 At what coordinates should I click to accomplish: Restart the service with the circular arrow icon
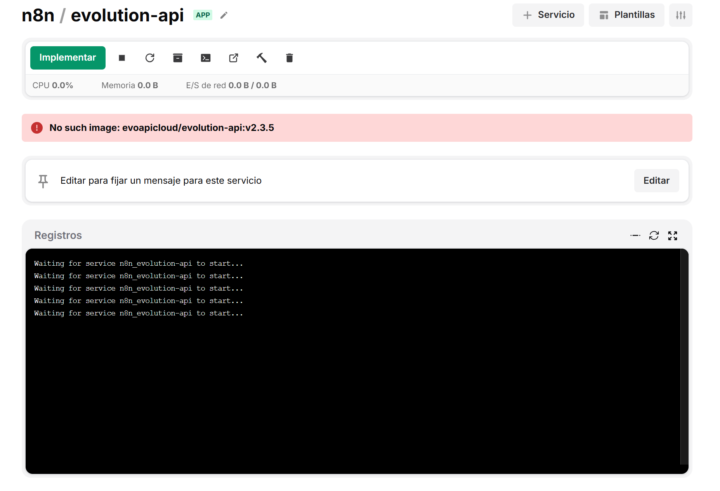pyautogui.click(x=150, y=58)
